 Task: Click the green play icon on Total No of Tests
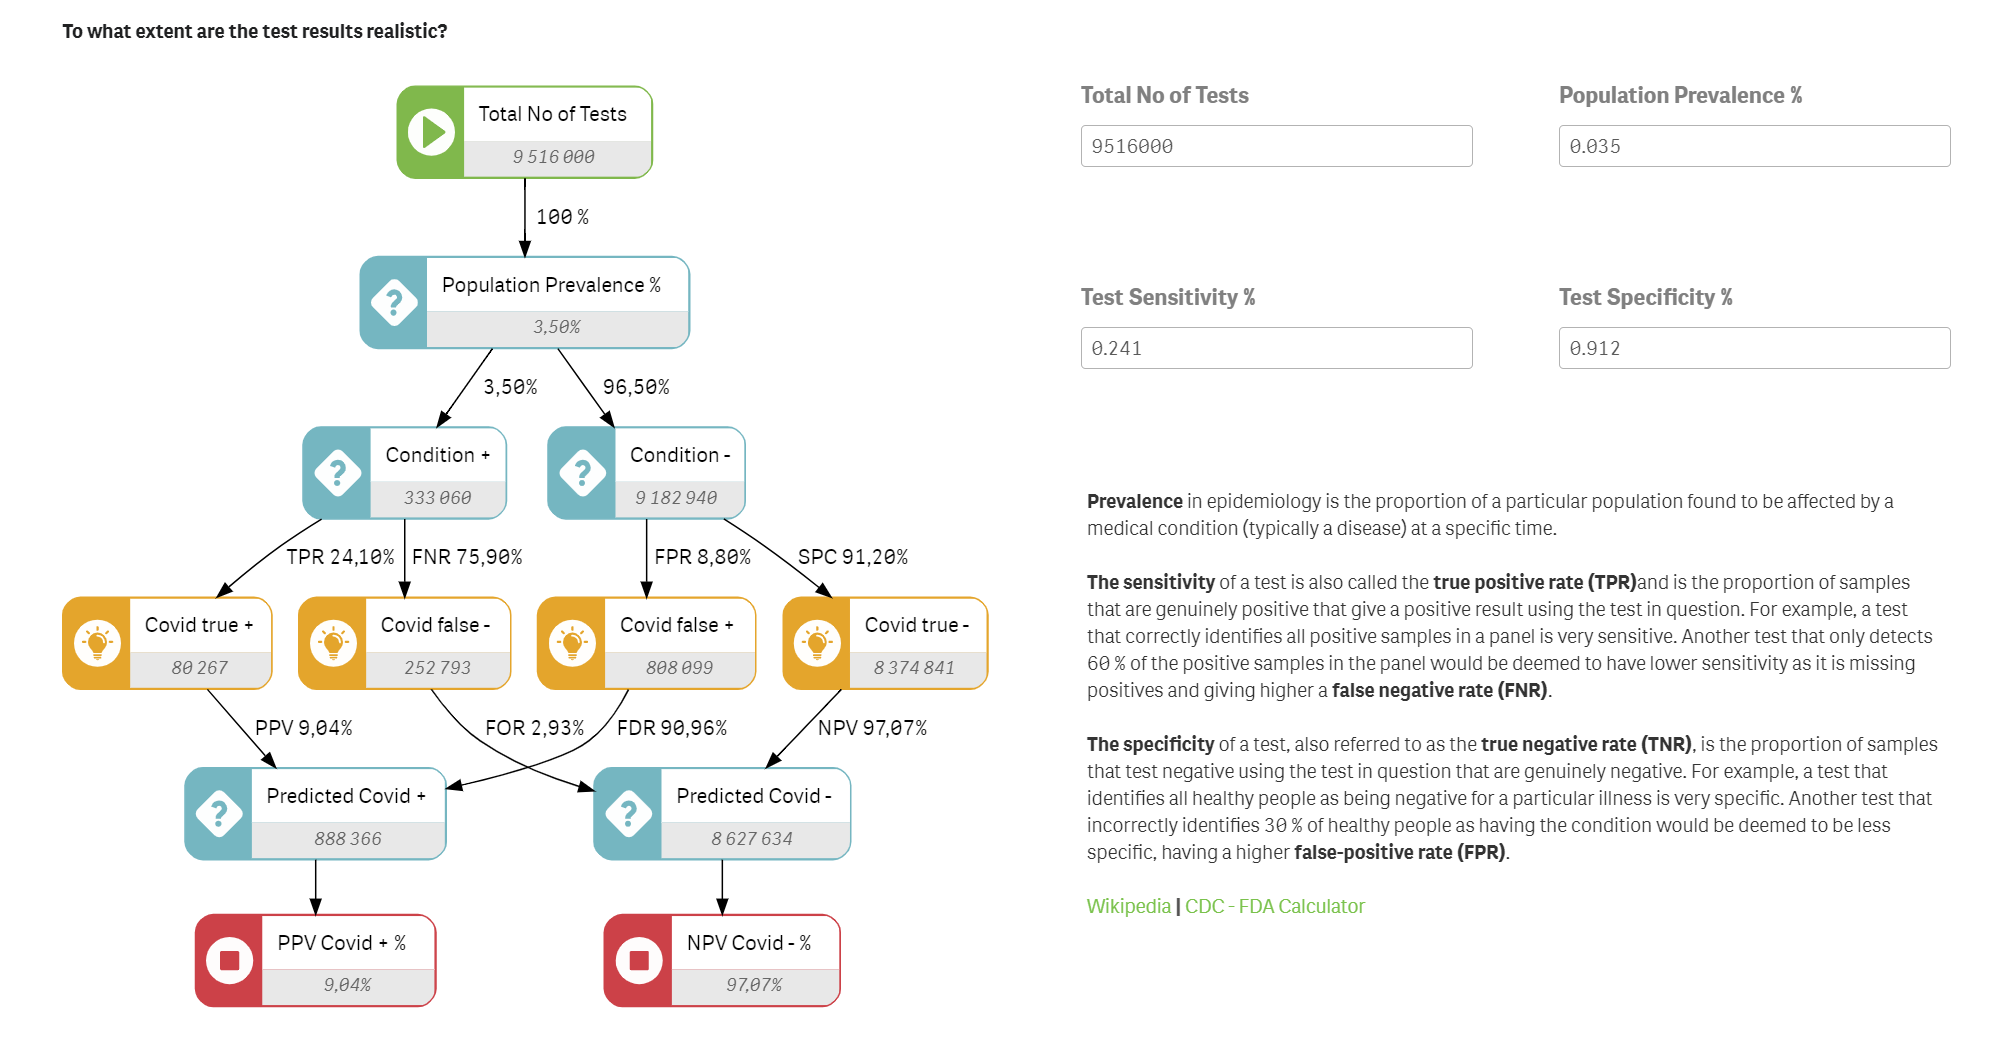point(431,132)
